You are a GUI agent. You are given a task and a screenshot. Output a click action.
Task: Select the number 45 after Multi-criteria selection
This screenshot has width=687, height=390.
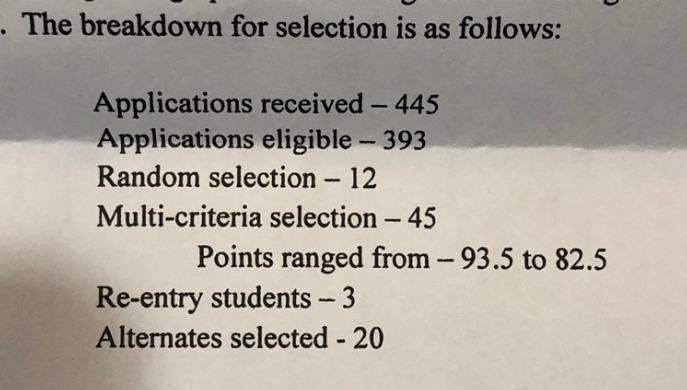(421, 218)
